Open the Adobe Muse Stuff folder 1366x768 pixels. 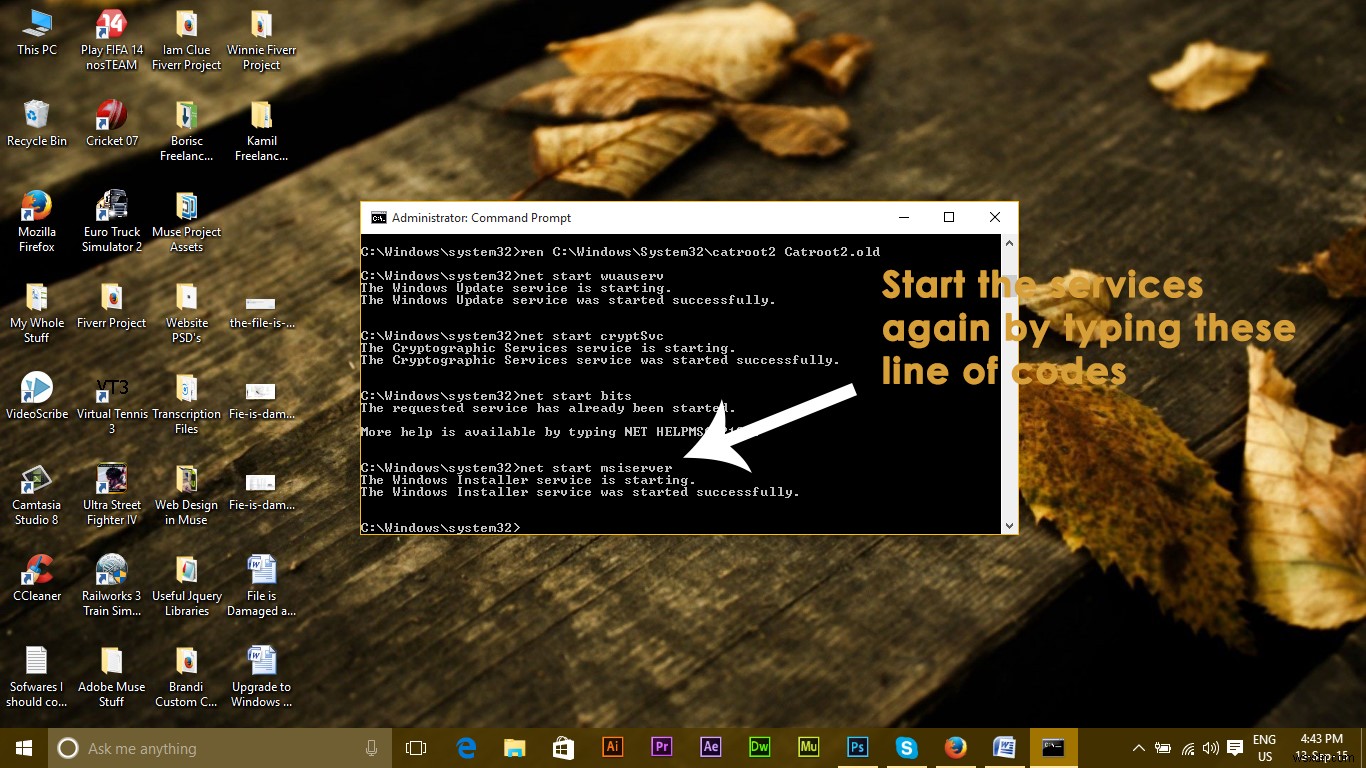(112, 677)
